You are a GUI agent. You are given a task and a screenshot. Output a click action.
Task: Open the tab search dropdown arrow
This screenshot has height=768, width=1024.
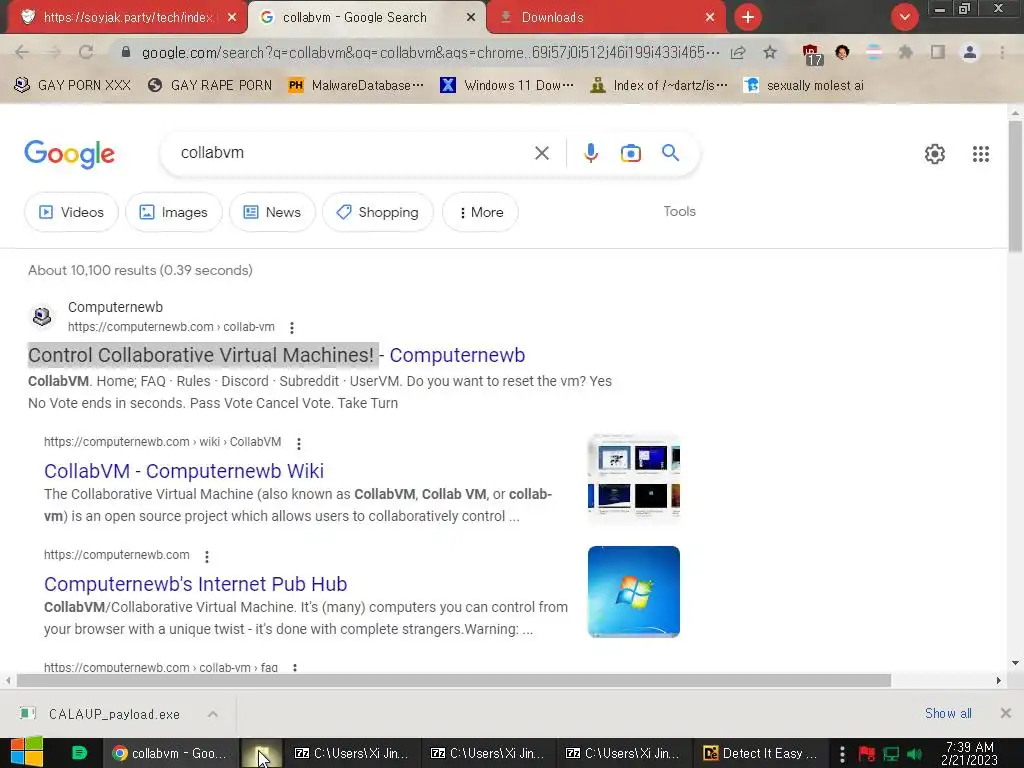pos(904,17)
